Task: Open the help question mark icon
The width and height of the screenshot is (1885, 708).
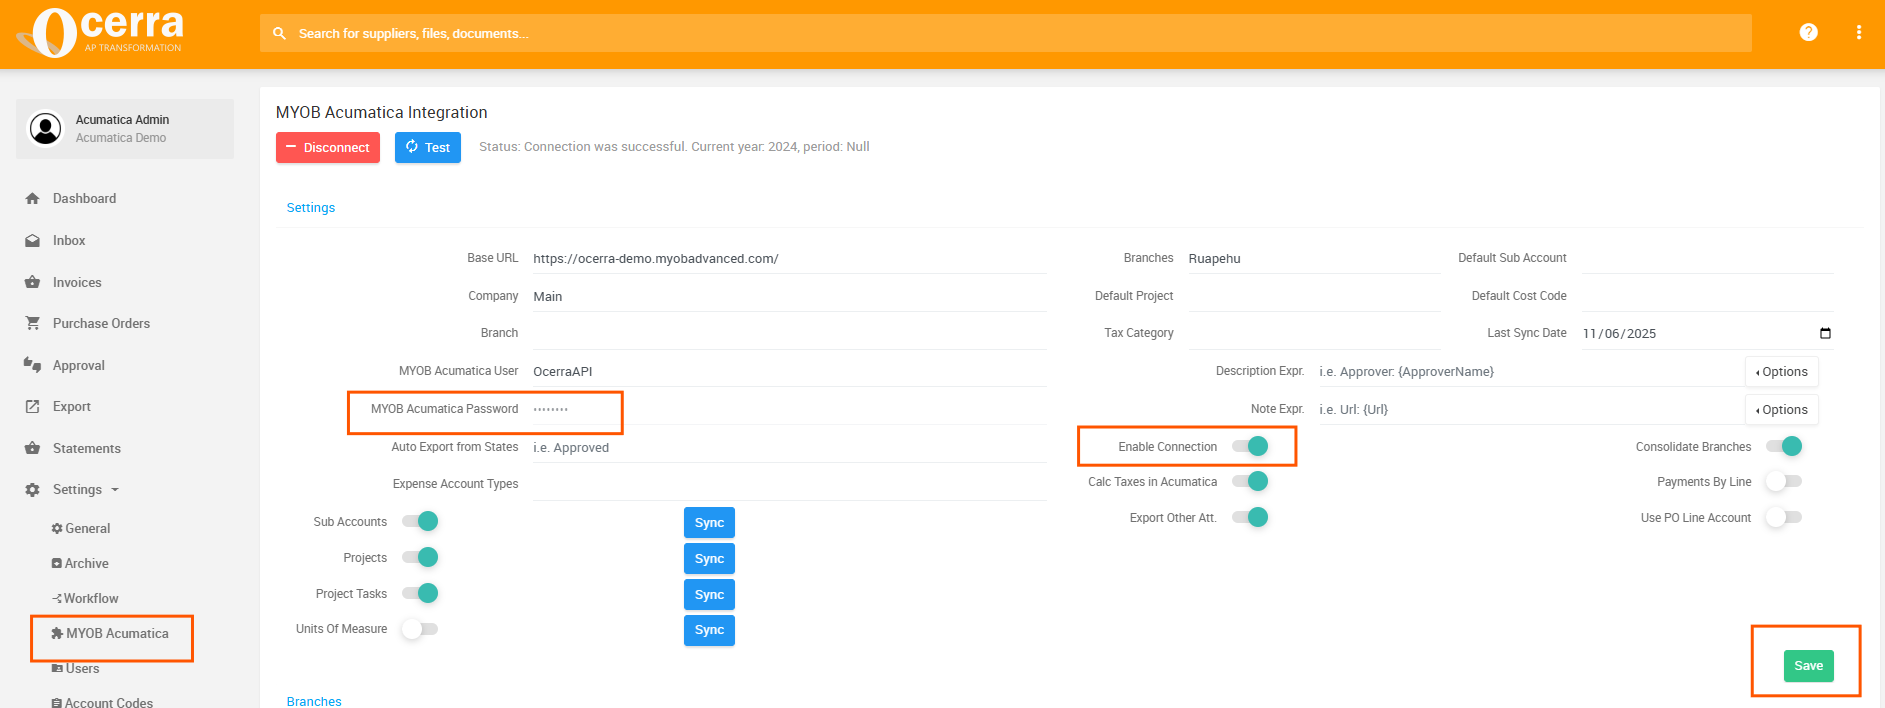Action: click(1808, 32)
